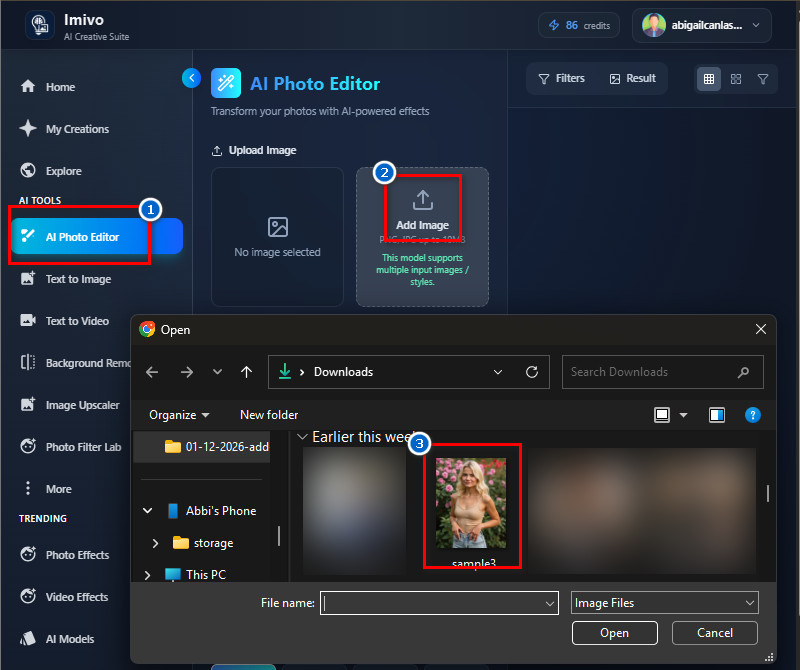
Task: Go forward in the Open dialog
Action: 187,372
